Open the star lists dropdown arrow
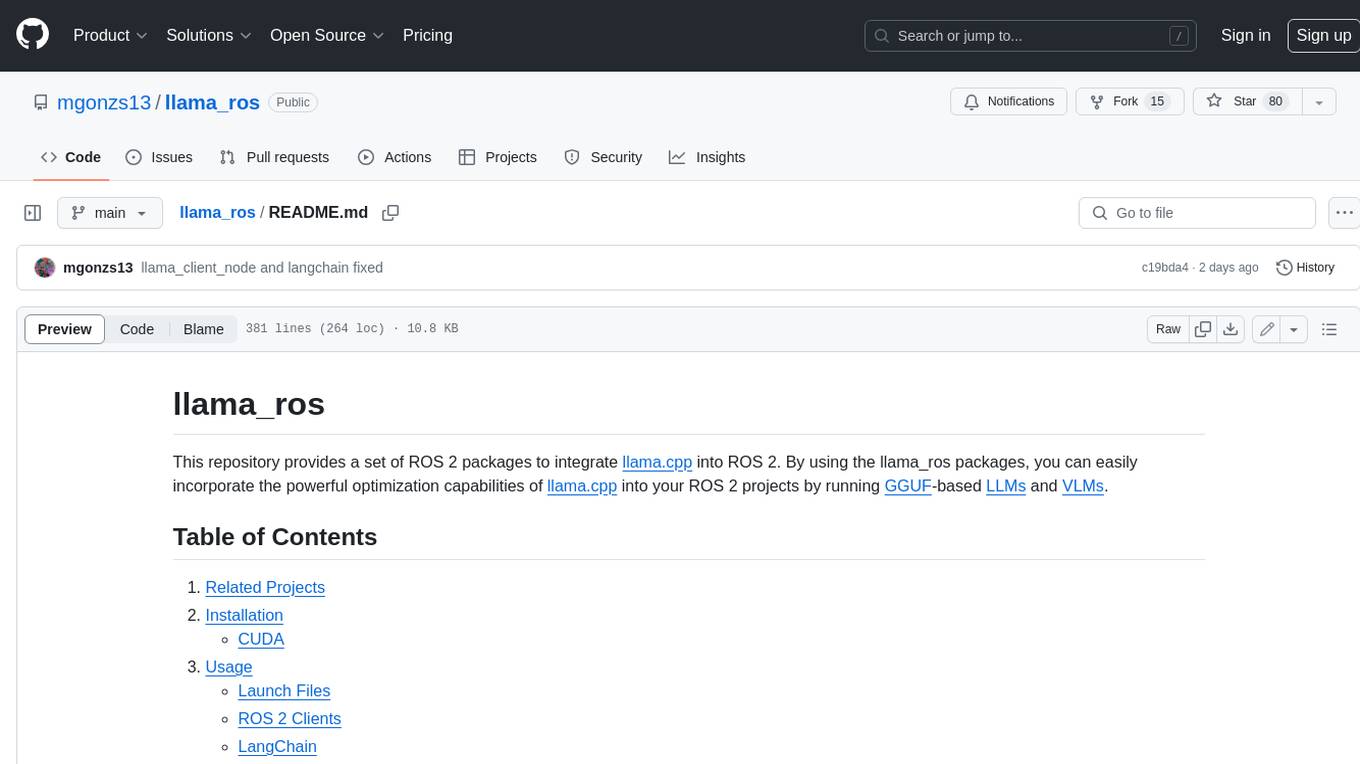Screen dimensions: 1360x764 1319,102
